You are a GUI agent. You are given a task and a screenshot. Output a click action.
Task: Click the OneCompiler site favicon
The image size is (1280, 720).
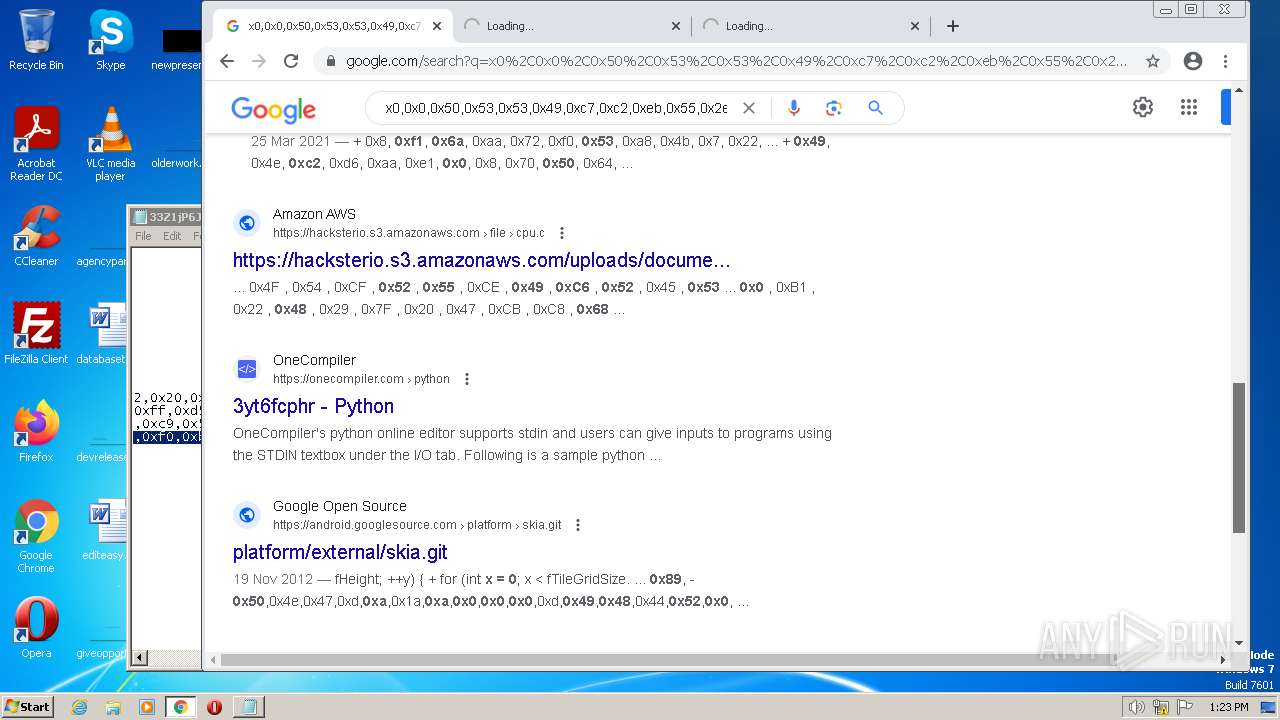247,369
